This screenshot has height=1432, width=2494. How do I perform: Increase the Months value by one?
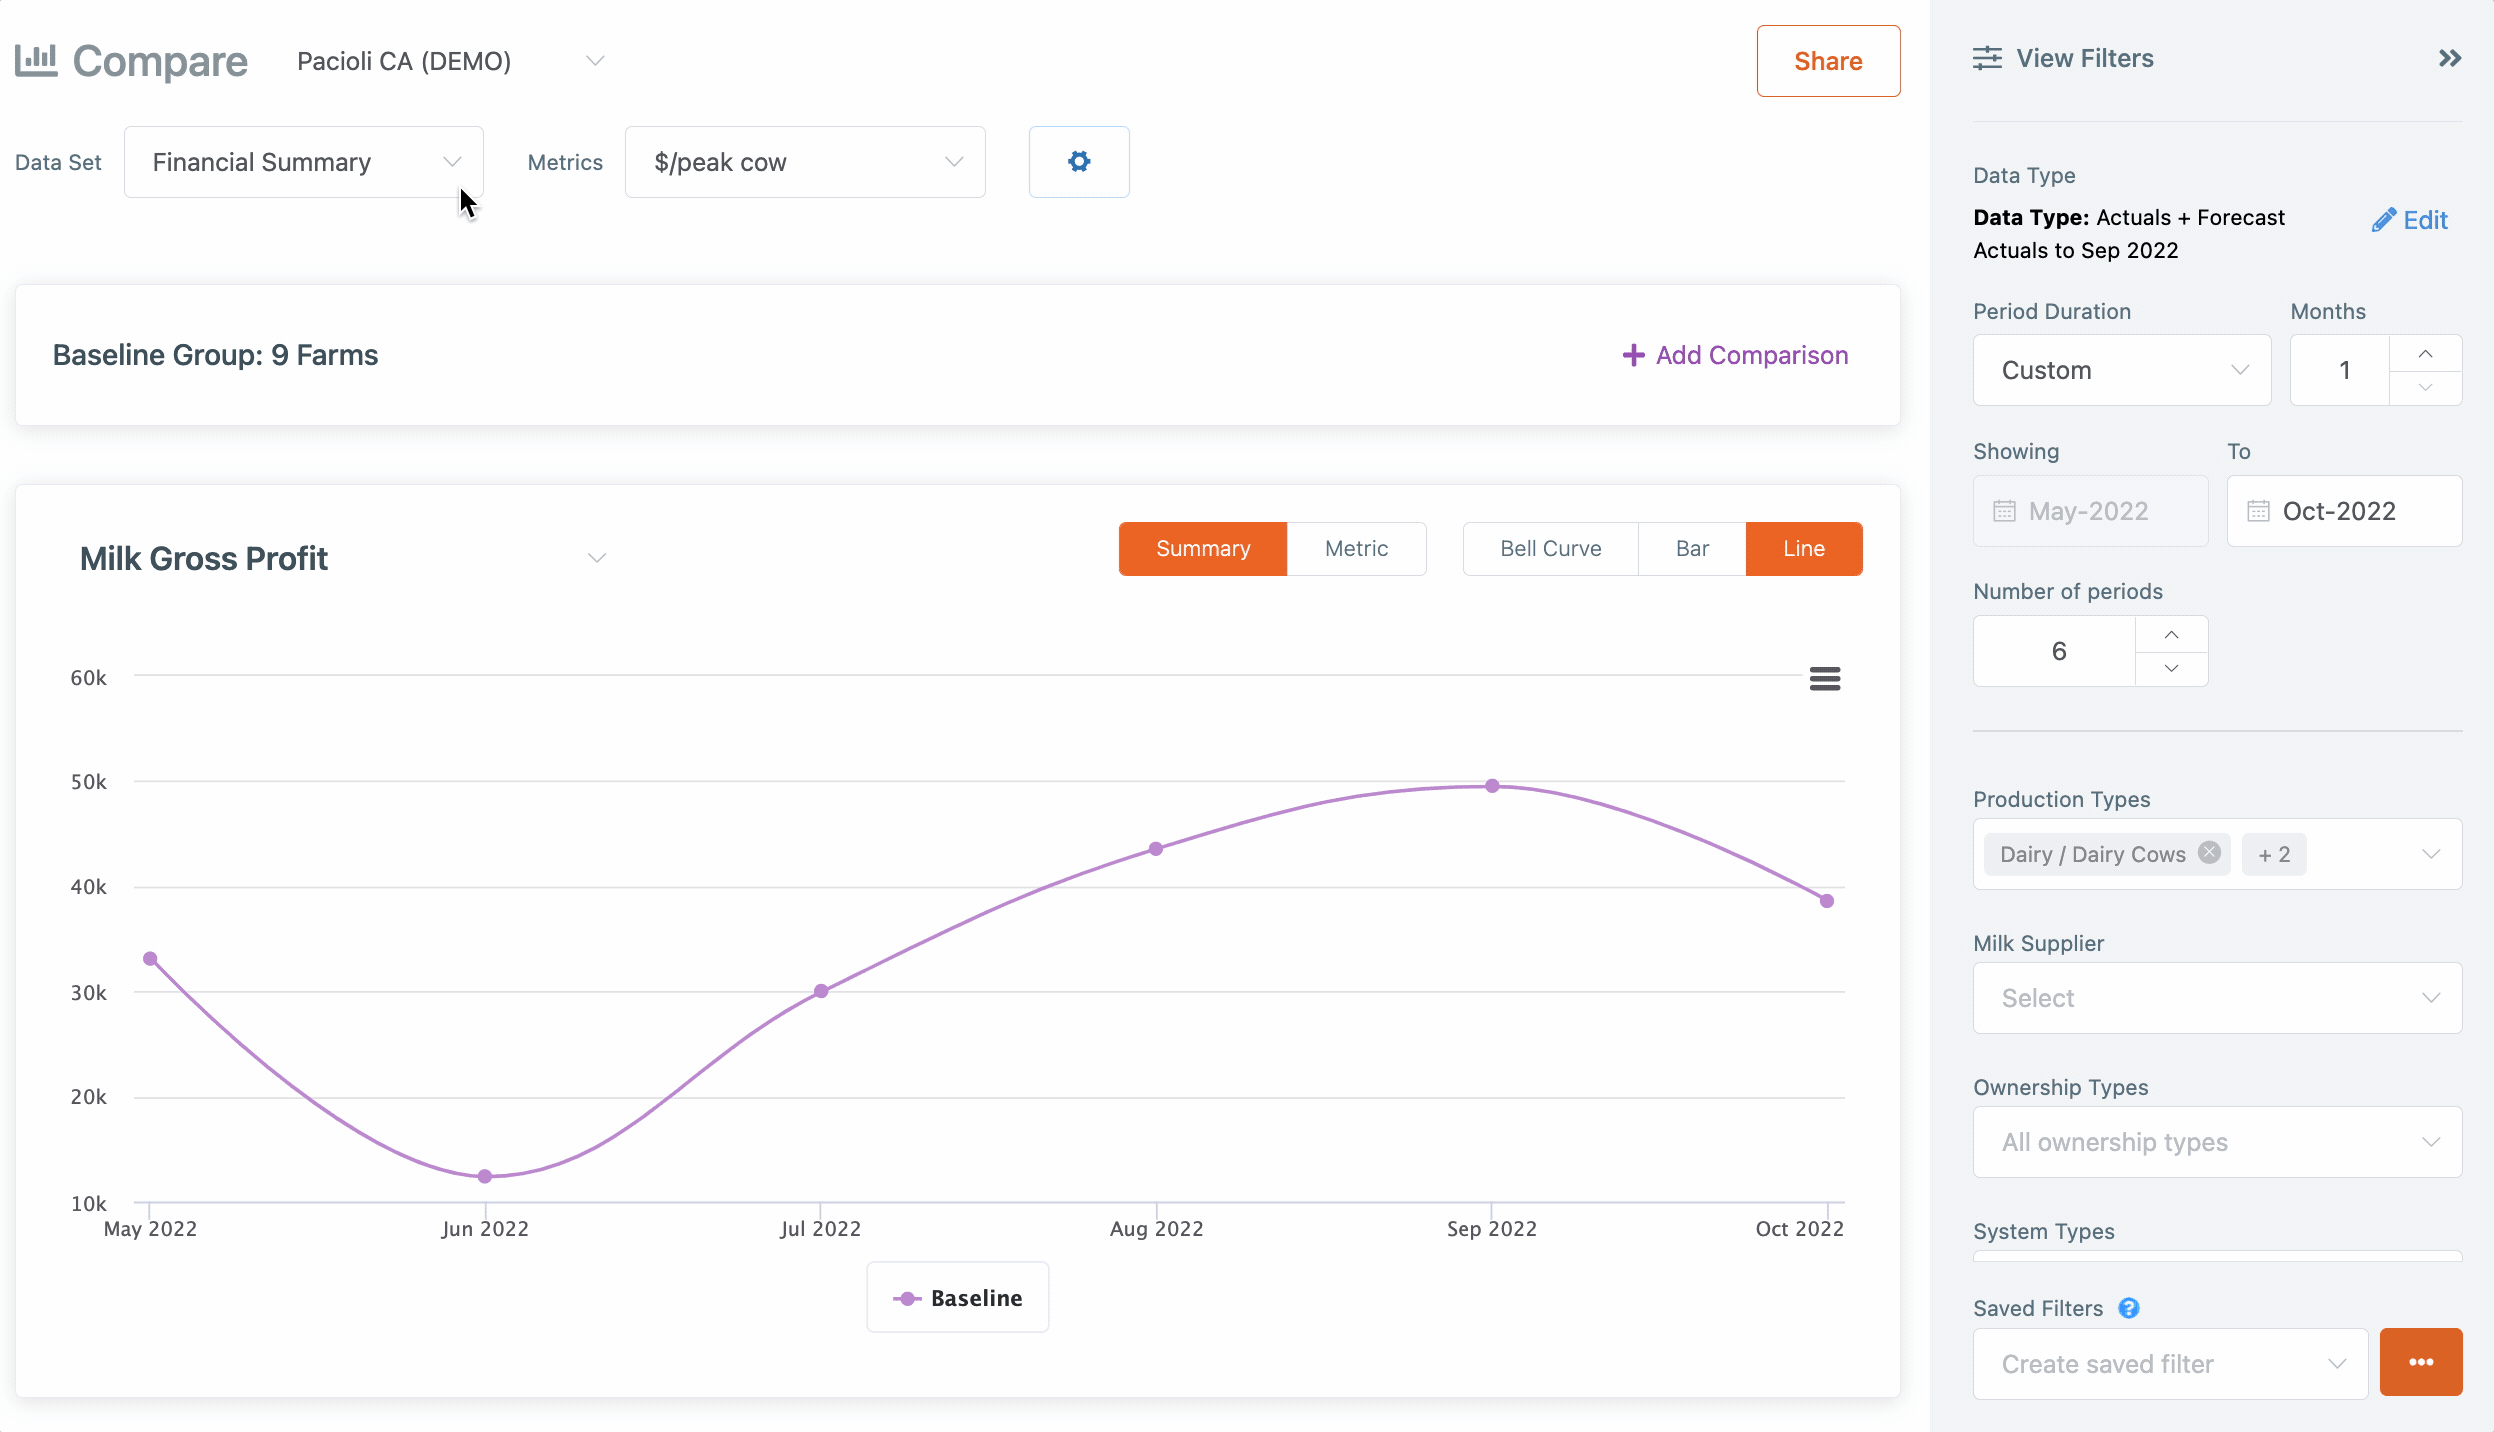[2425, 353]
